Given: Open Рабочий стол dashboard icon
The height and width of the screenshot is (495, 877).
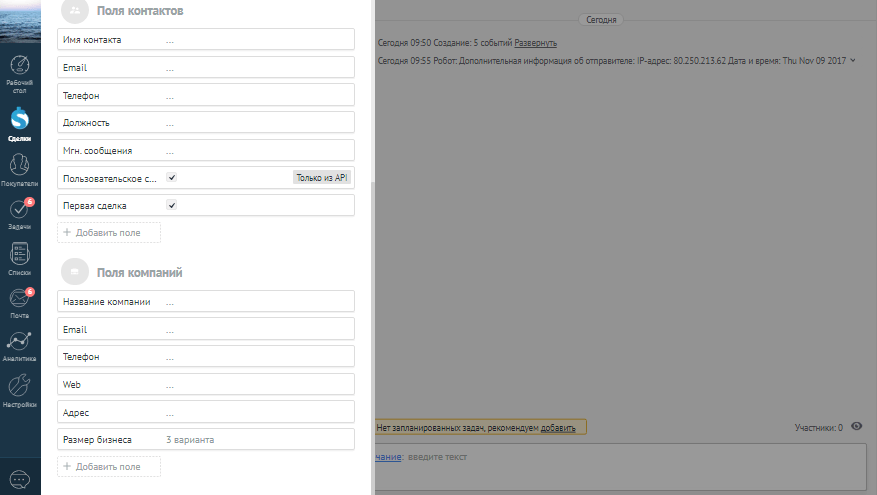Looking at the screenshot, I should 20,73.
